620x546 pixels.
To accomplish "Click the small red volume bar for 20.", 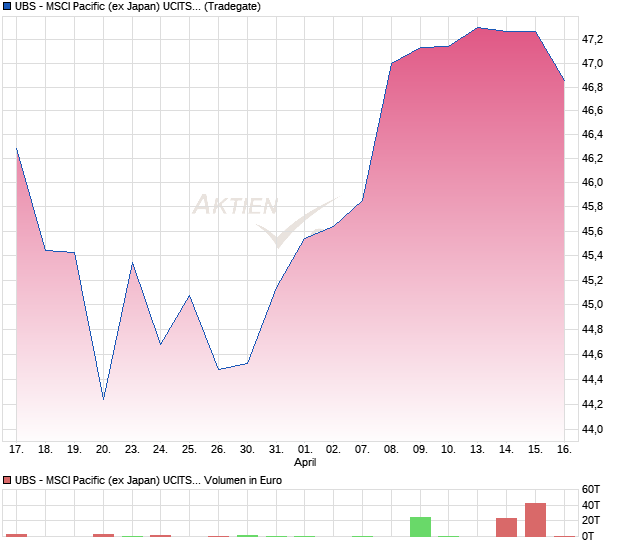I will coord(103,535).
